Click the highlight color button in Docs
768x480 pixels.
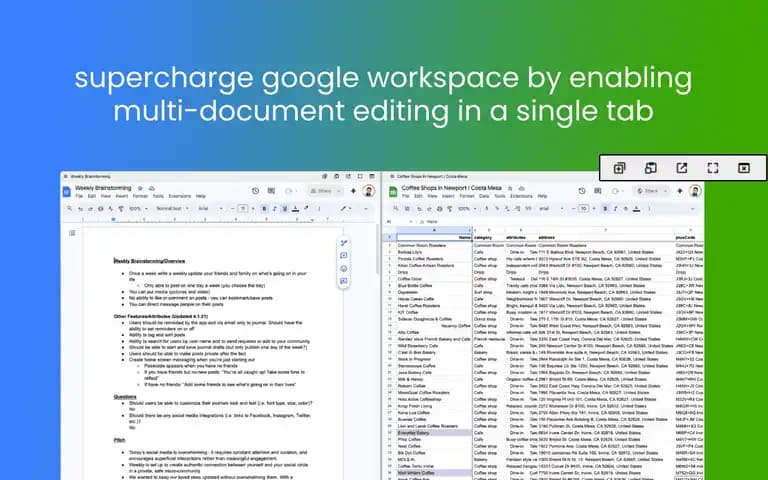point(306,208)
